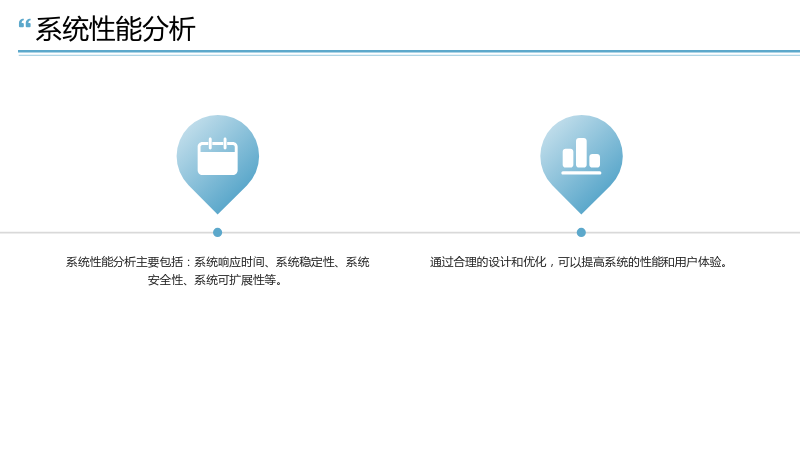Click the text line starting 系统性能分析主要包括

217,262
